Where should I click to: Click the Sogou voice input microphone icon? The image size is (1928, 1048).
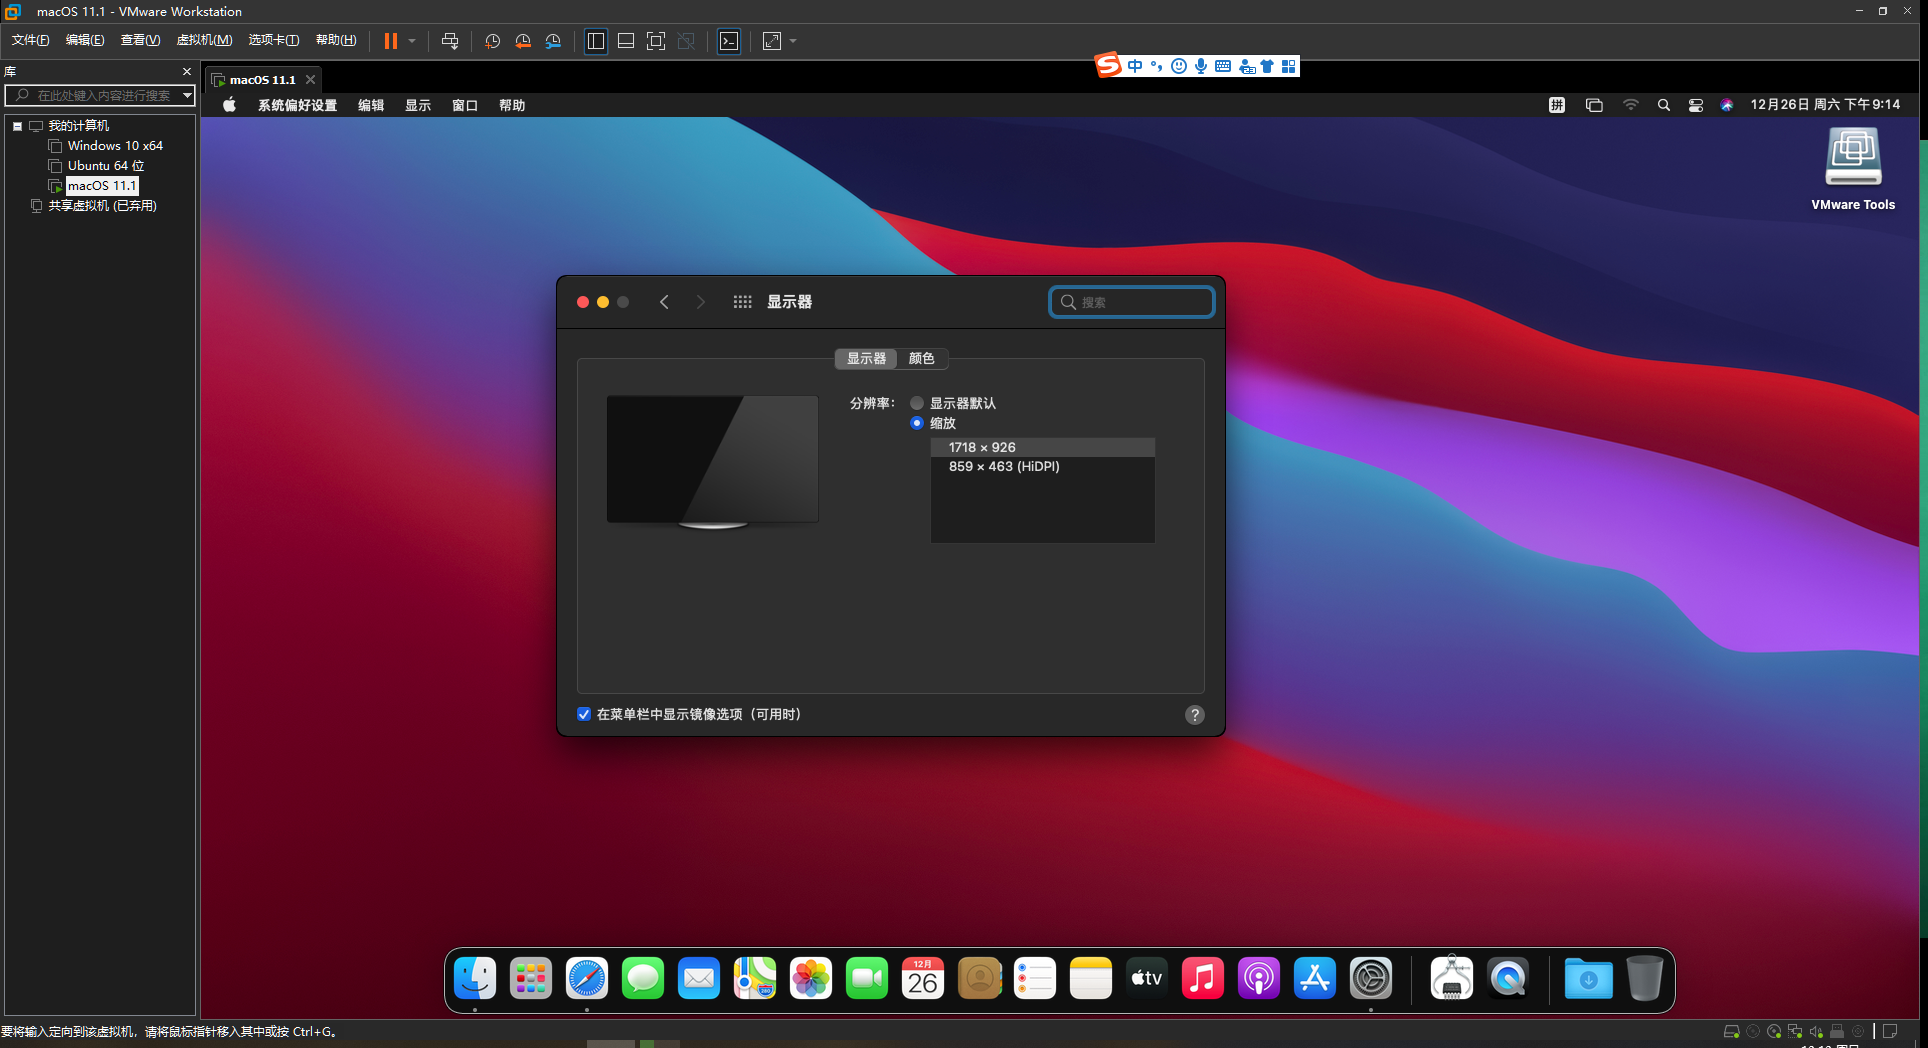pyautogui.click(x=1201, y=66)
